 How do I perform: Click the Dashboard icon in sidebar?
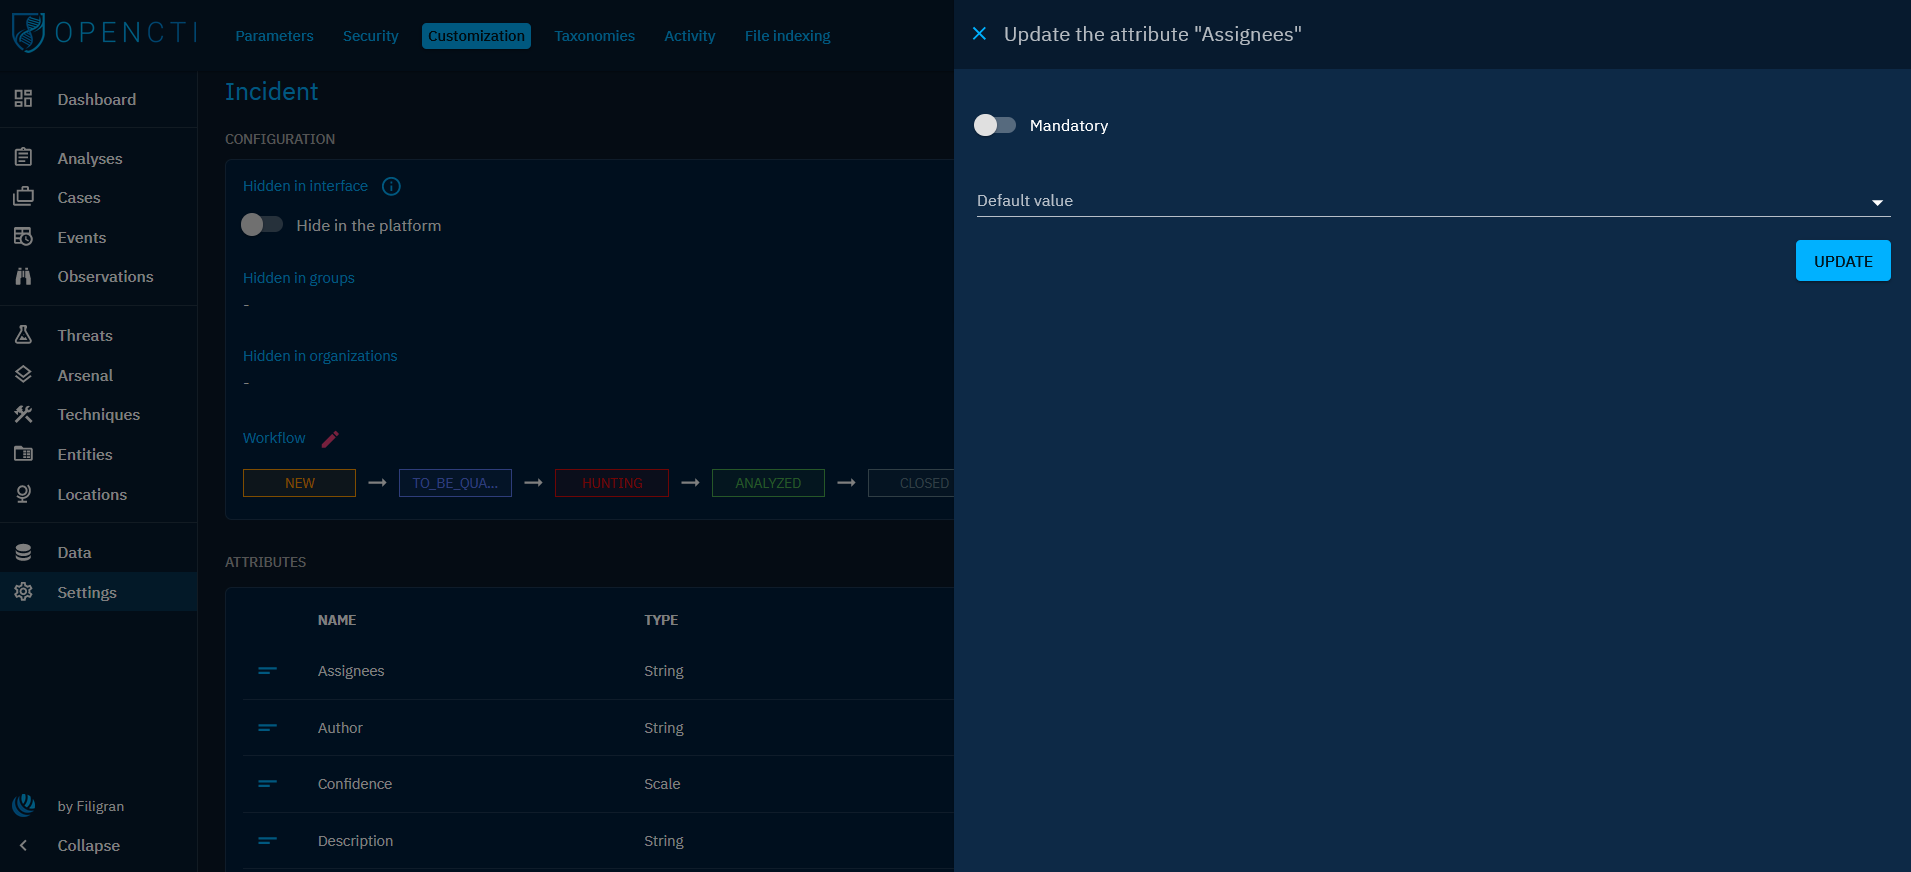[x=23, y=99]
